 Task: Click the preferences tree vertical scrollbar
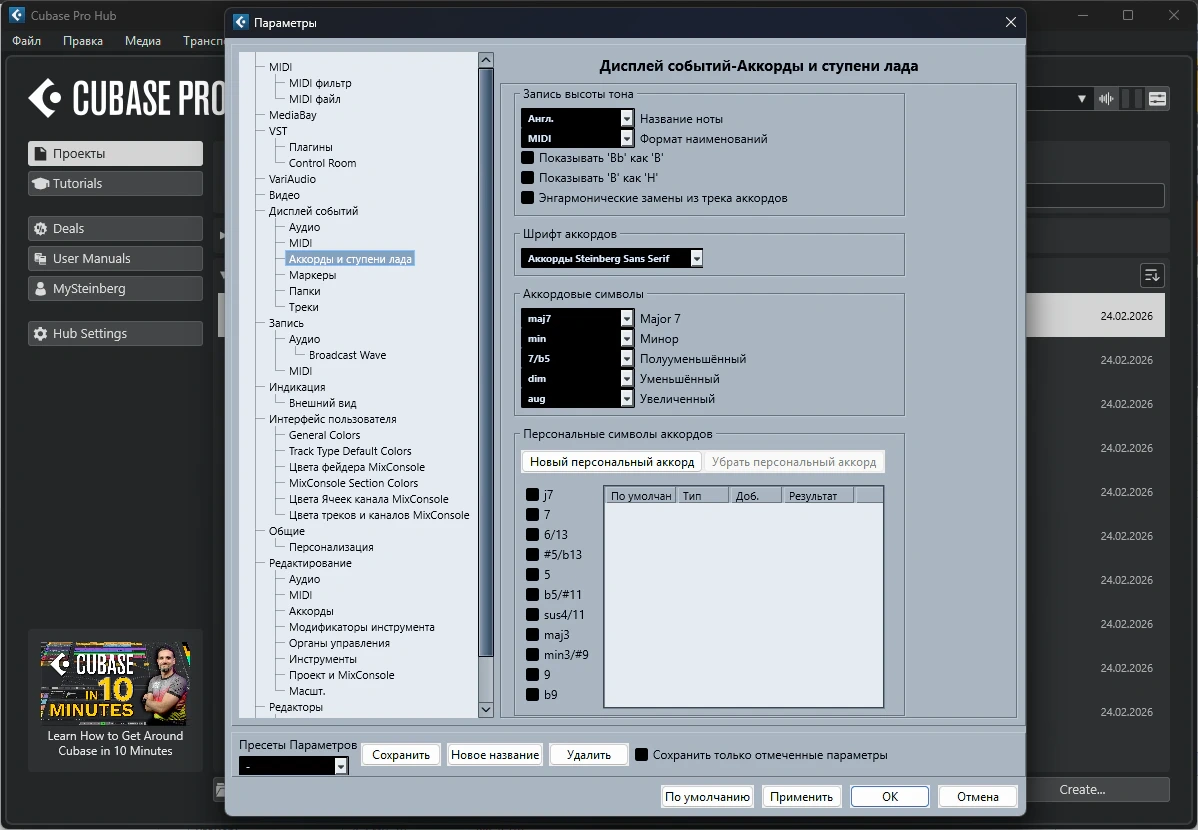(486, 360)
